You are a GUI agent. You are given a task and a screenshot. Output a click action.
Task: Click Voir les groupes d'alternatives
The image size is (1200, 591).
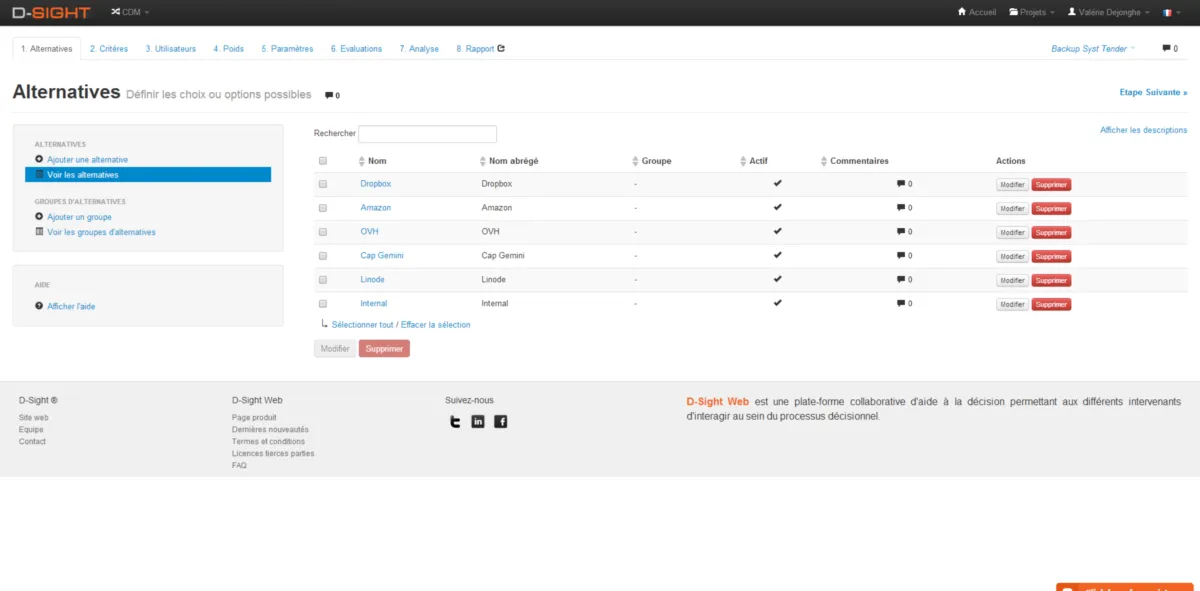click(101, 232)
